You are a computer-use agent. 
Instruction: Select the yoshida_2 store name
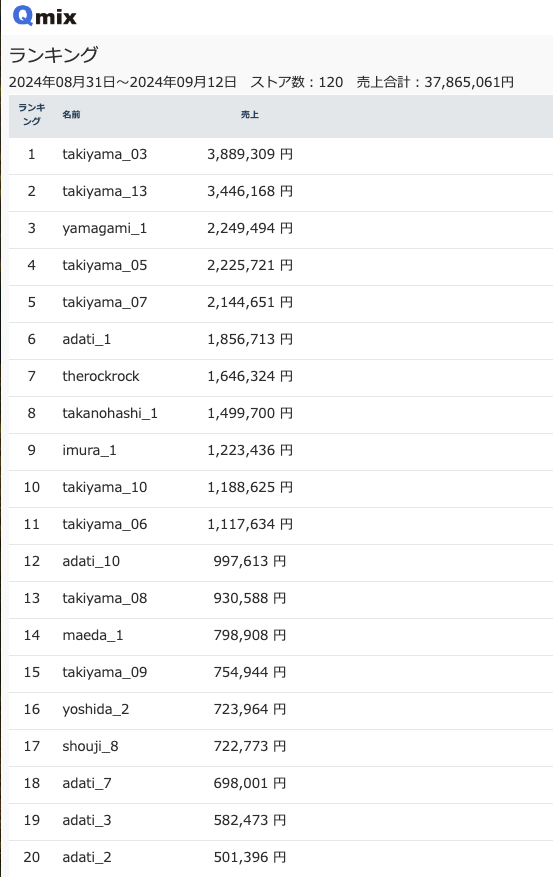(96, 709)
